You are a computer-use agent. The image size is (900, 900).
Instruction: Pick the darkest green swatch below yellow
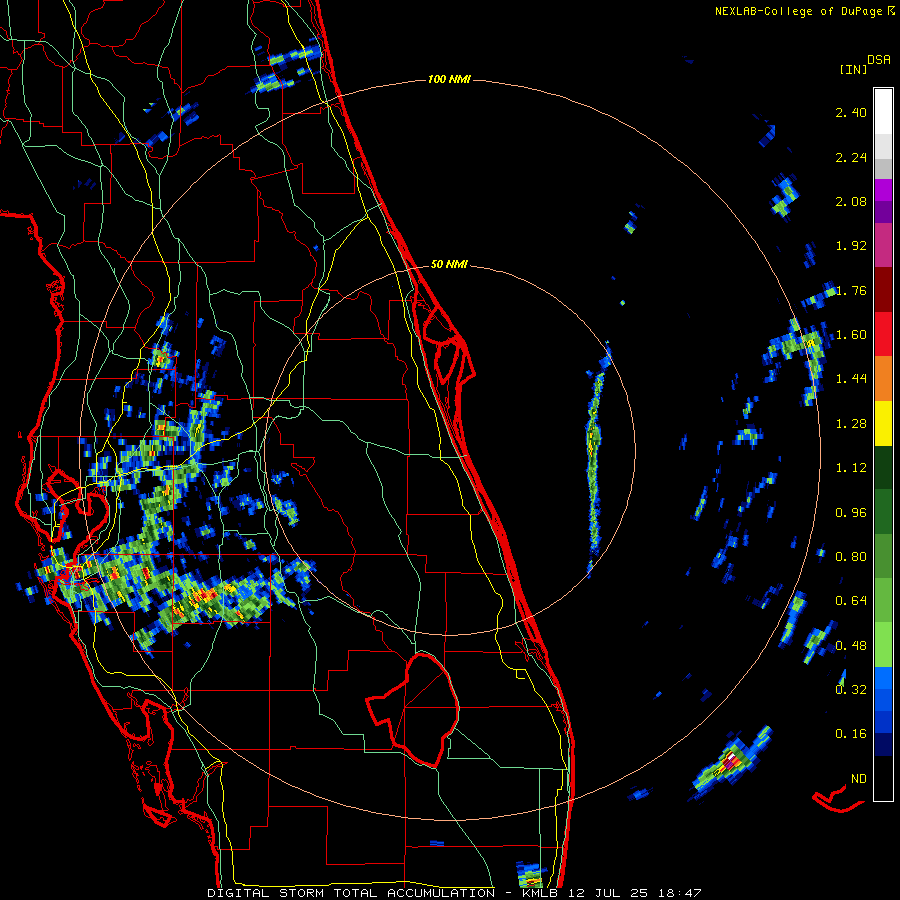click(883, 468)
